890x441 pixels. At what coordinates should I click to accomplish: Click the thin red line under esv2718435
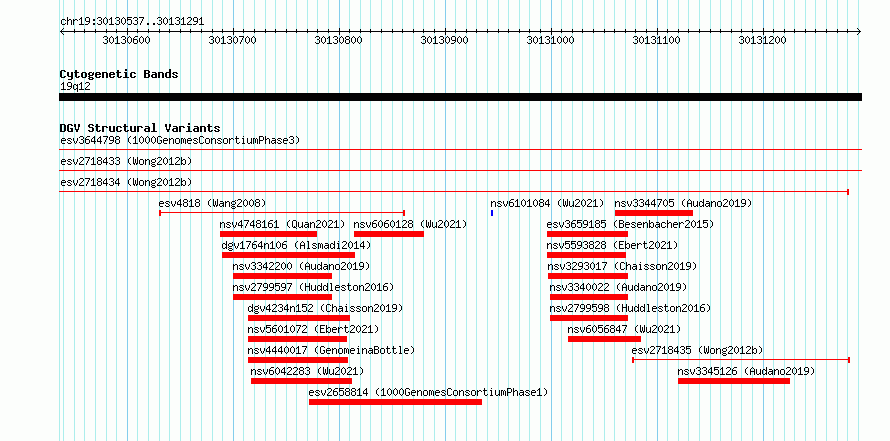click(x=741, y=360)
